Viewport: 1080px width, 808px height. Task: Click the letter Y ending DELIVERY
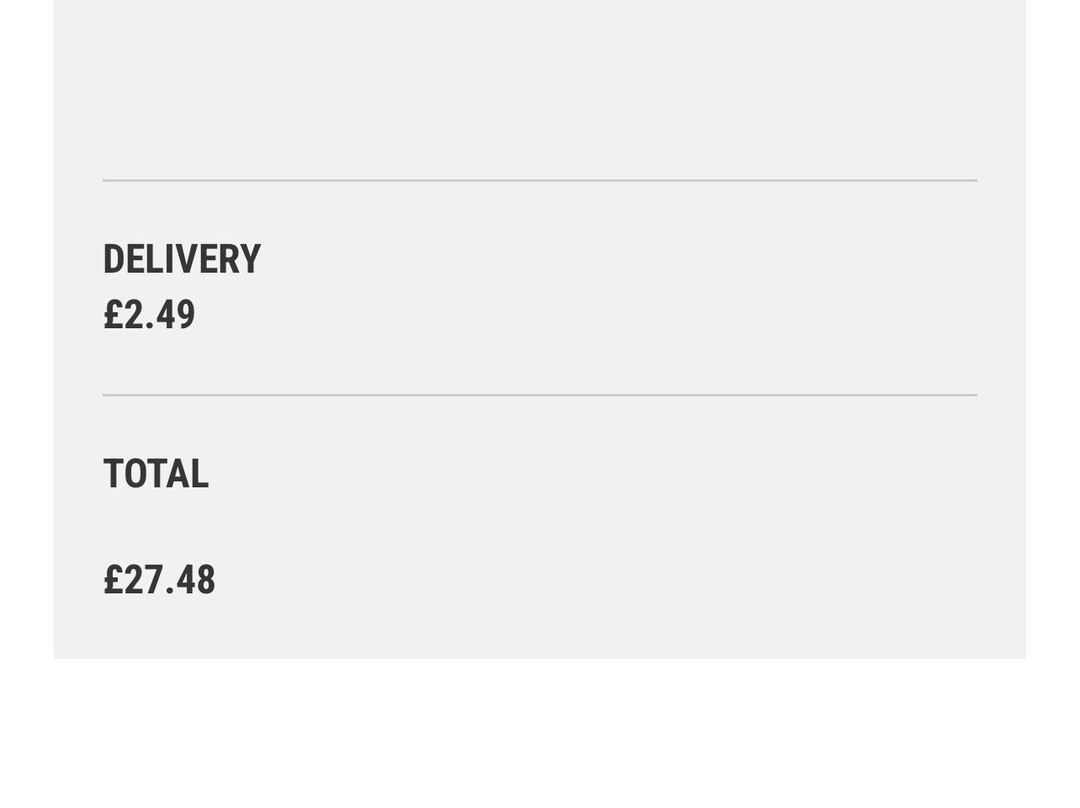pos(250,259)
